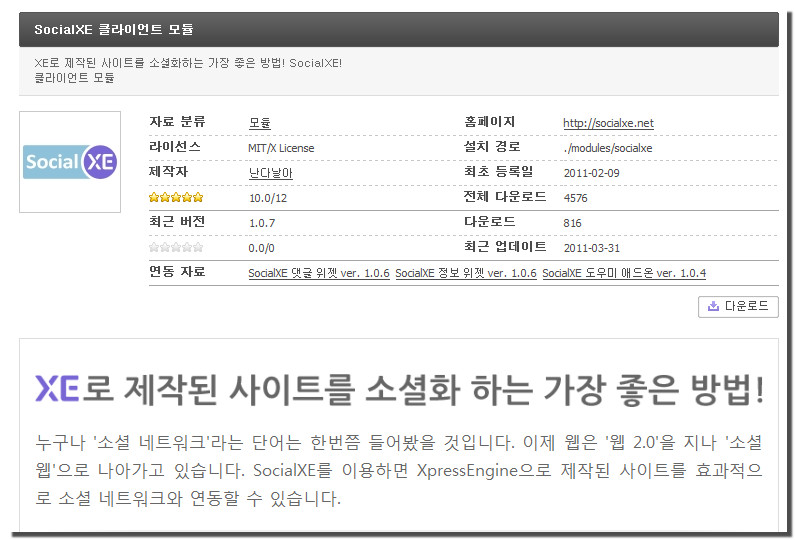Click the 연동 자료 label
The height and width of the screenshot is (540, 795).
click(177, 271)
